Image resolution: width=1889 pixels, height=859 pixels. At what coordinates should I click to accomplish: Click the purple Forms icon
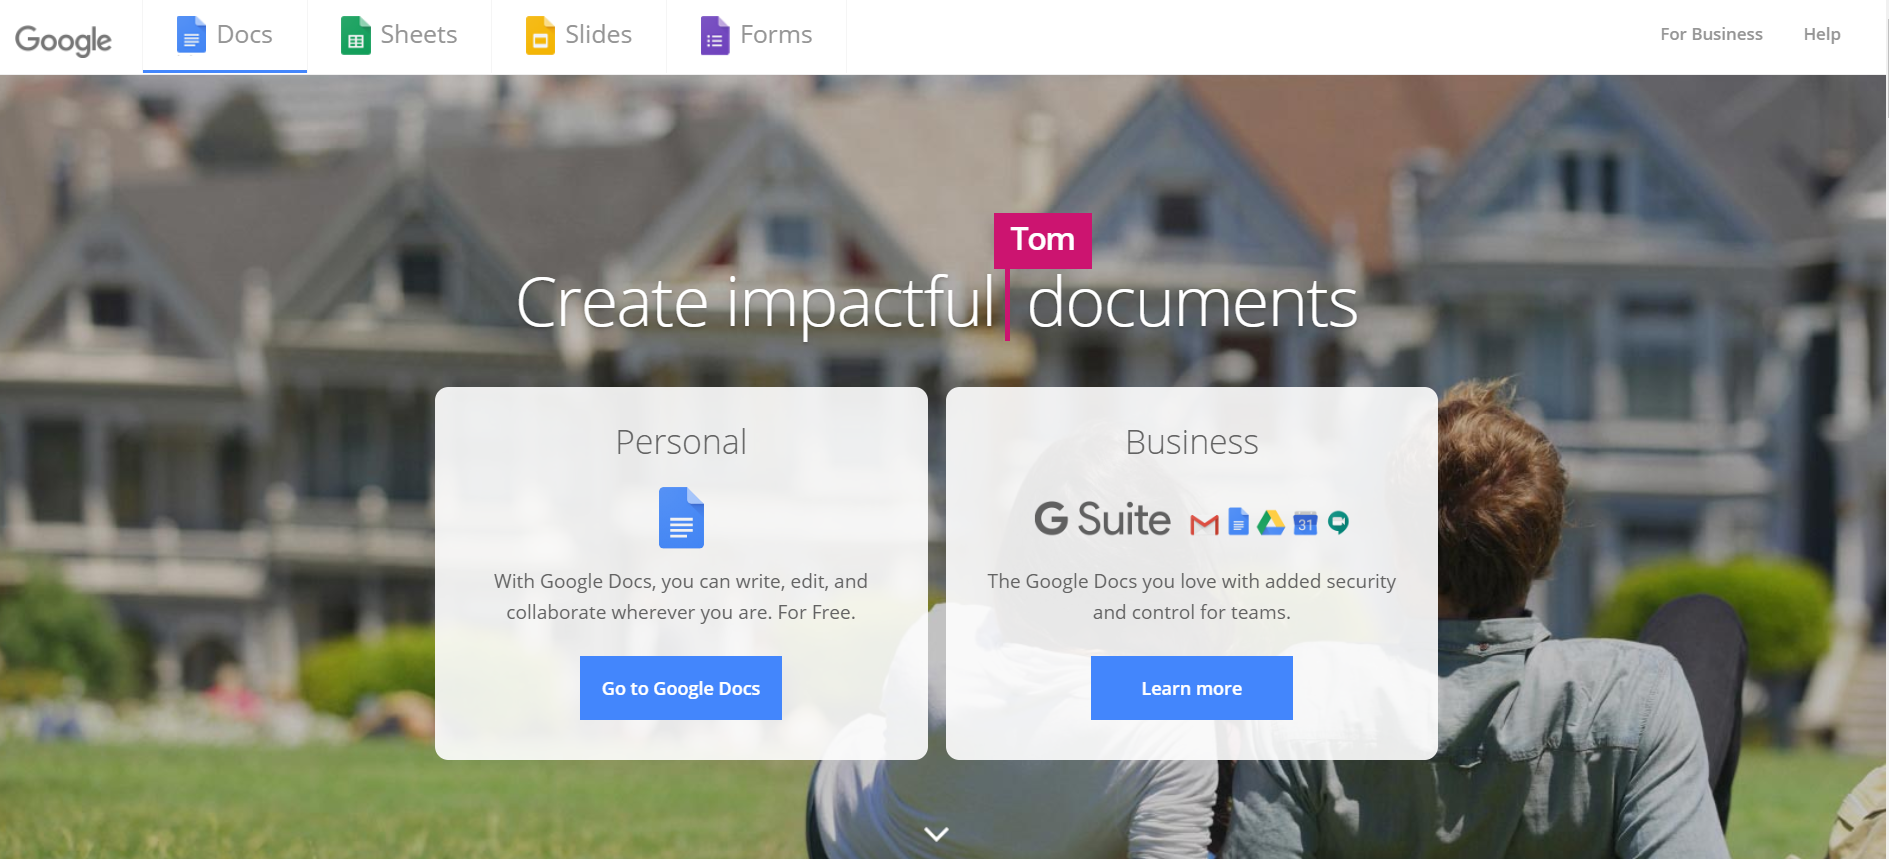[x=715, y=35]
